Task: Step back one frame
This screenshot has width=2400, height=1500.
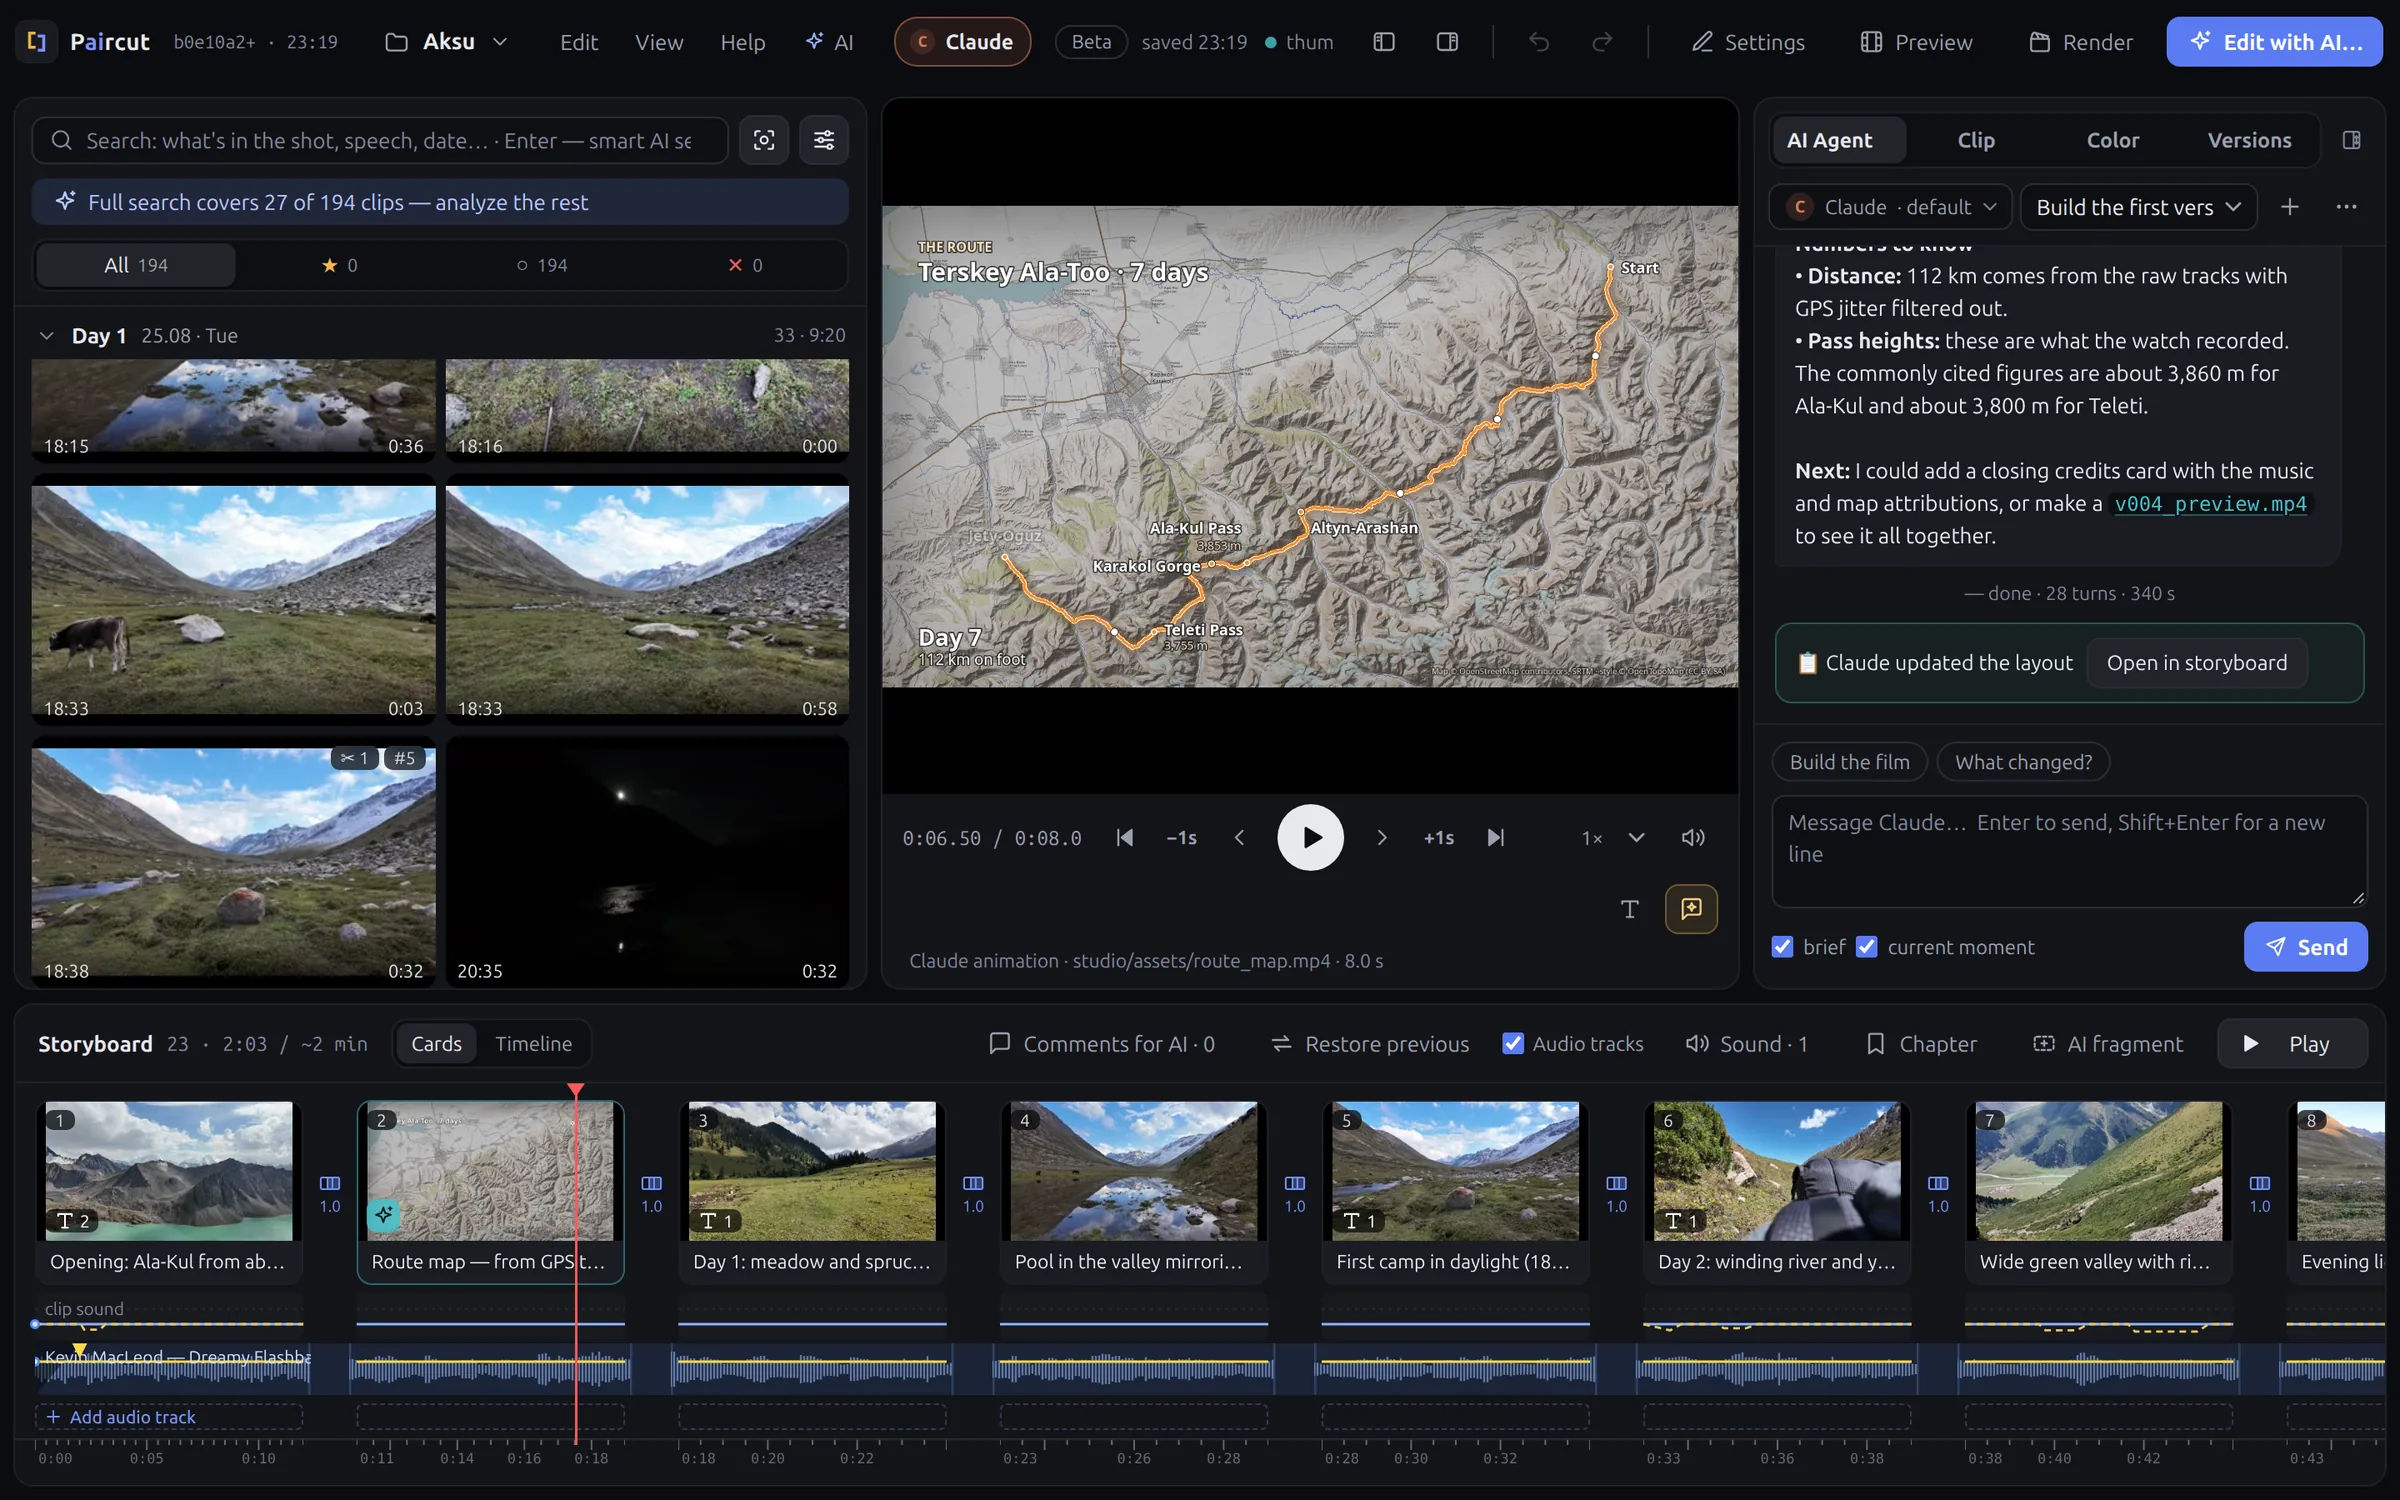Action: tap(1240, 838)
